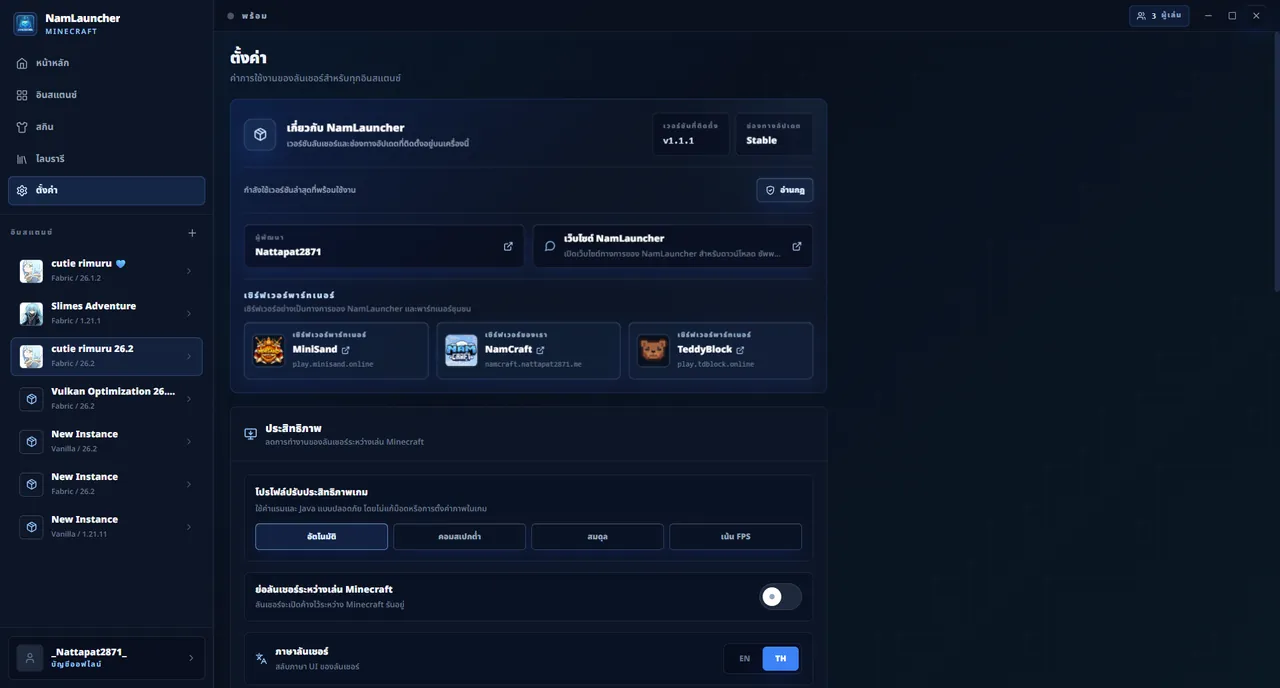Add a new instance with the plus icon
Viewport: 1280px width, 688px height.
[x=192, y=233]
